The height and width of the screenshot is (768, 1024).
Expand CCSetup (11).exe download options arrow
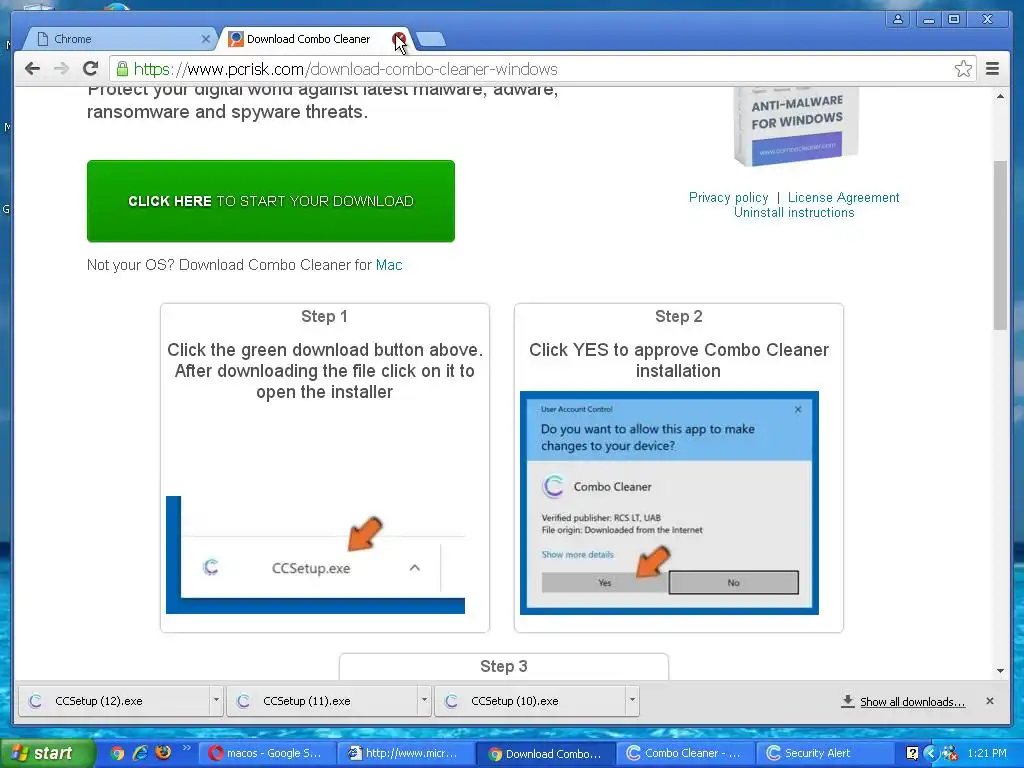[424, 700]
